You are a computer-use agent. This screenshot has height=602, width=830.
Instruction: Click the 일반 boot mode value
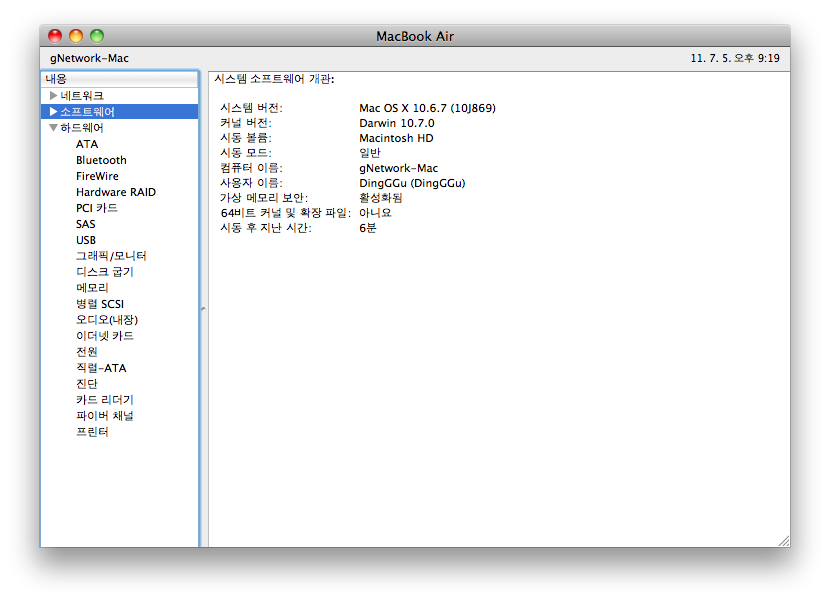(x=369, y=153)
